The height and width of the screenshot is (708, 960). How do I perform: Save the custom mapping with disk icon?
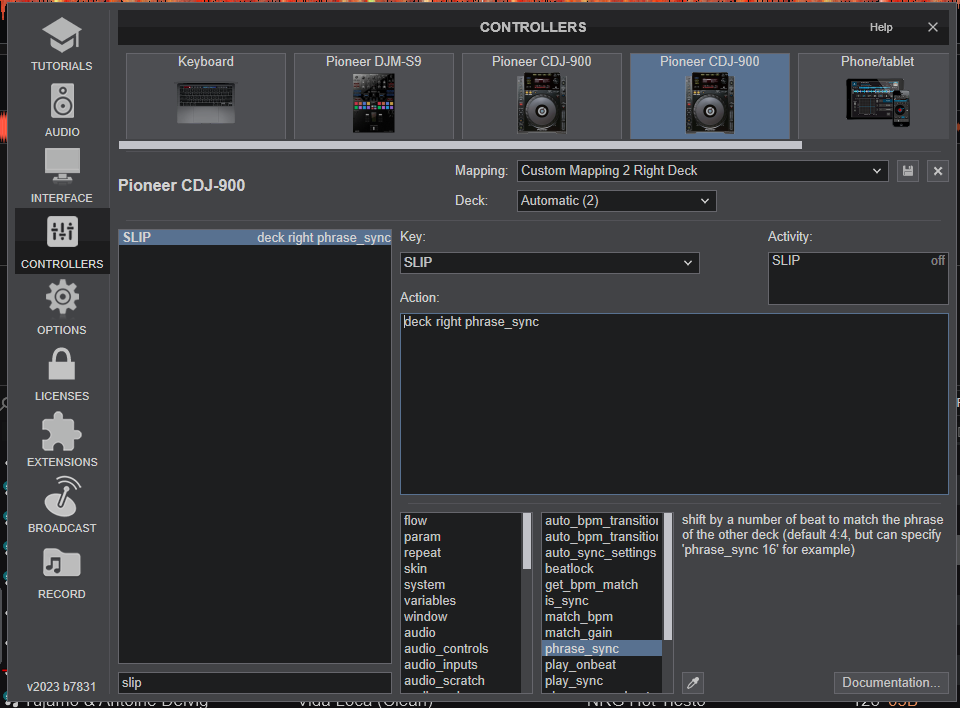coord(908,171)
